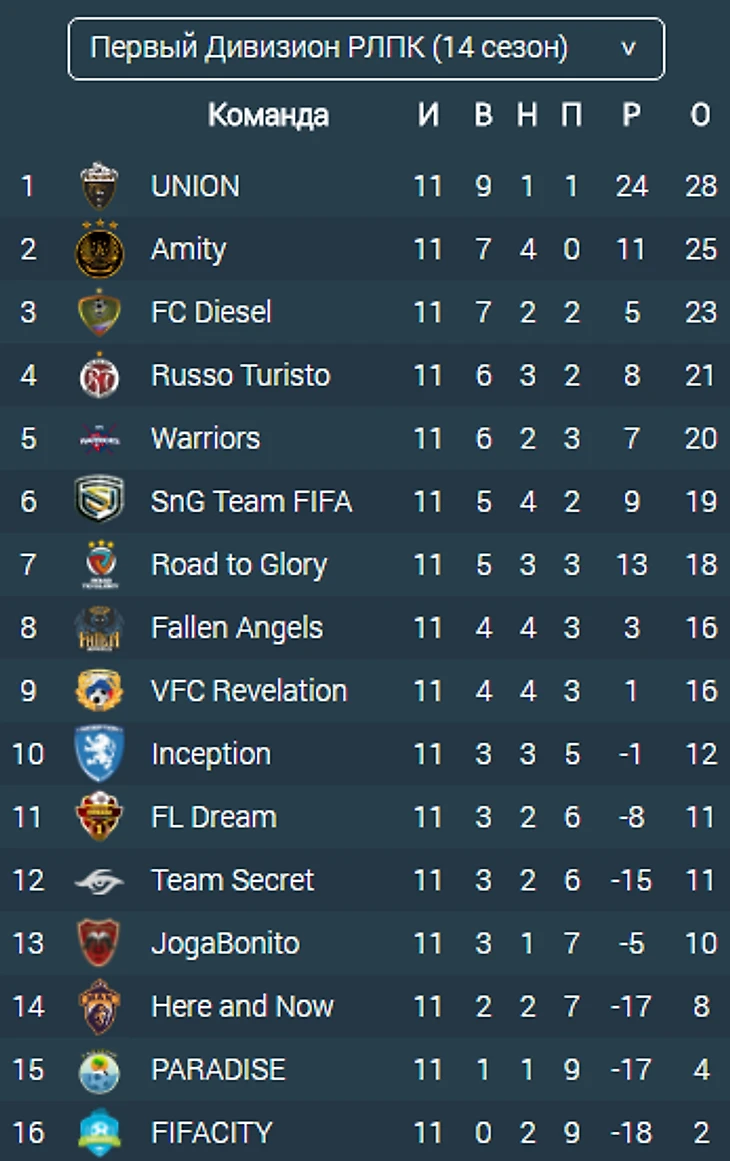The height and width of the screenshot is (1161, 730).
Task: Click the FL Dream team name
Action: click(x=213, y=817)
